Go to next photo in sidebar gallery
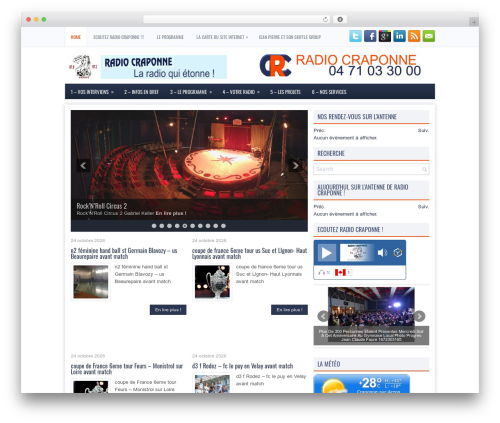 tap(419, 316)
